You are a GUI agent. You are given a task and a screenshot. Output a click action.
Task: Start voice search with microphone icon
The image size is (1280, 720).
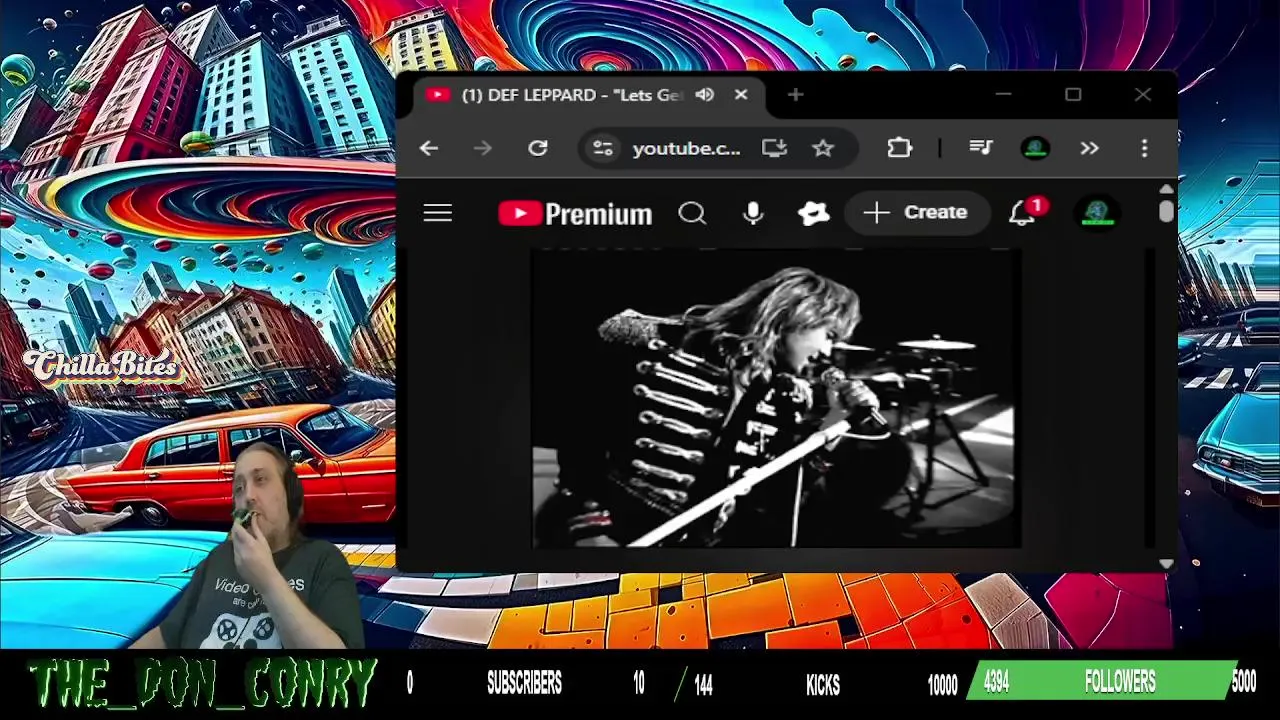coord(753,213)
